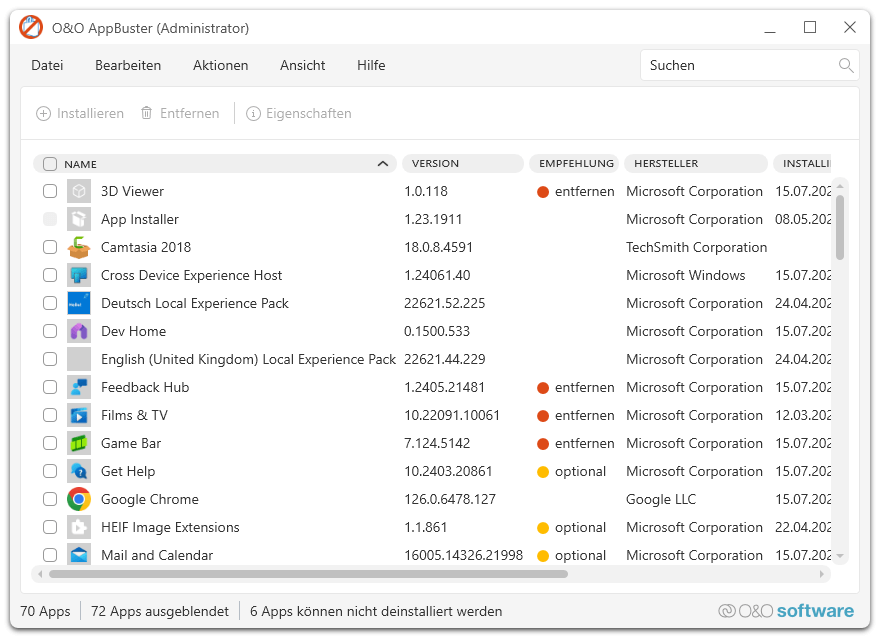880x638 pixels.
Task: Open the Aktionen menu
Action: click(x=221, y=66)
